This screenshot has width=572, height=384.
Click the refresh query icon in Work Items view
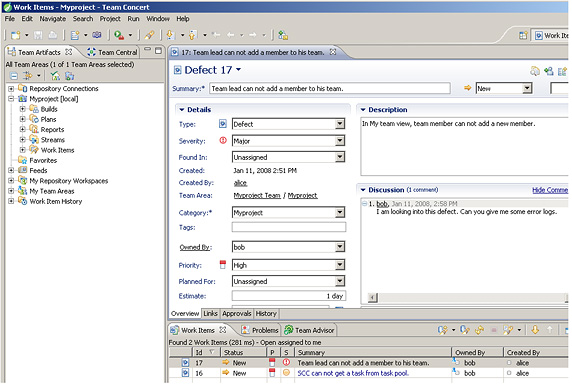point(479,330)
